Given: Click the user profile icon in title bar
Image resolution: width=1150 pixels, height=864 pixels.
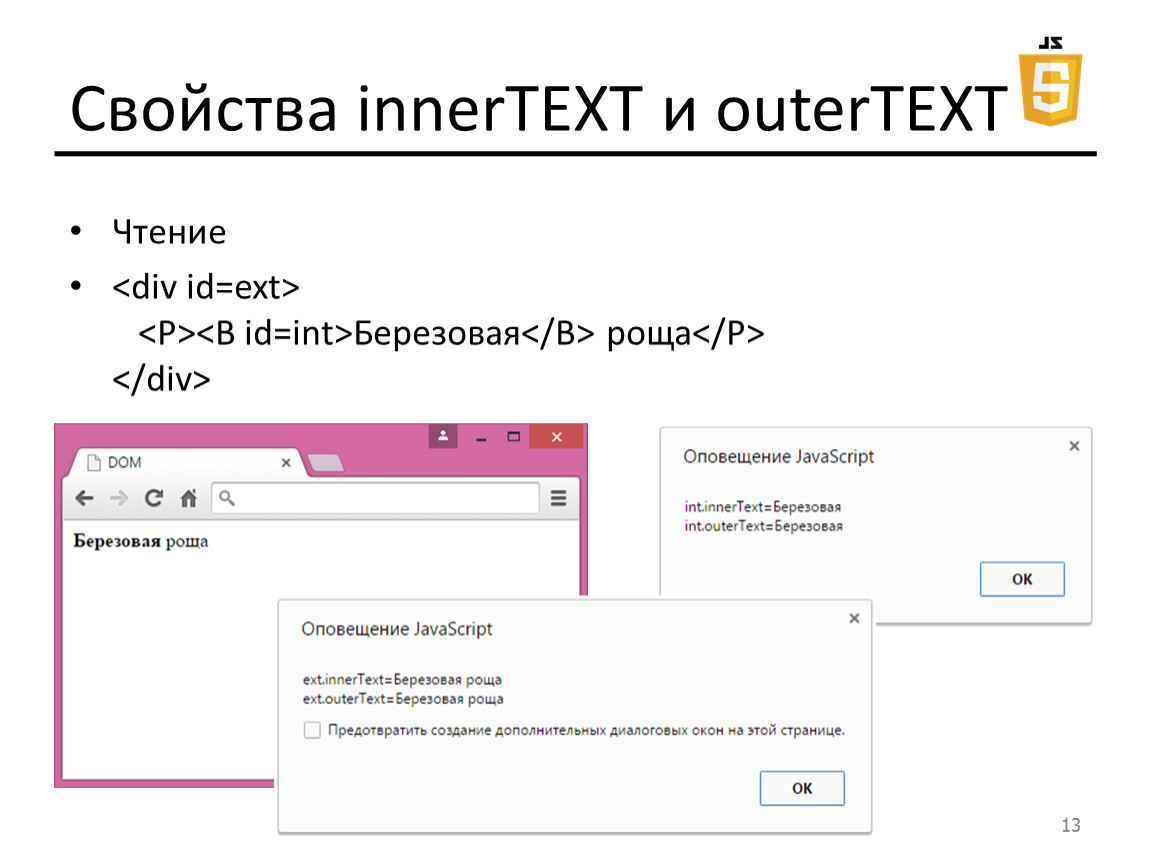Looking at the screenshot, I should (443, 437).
